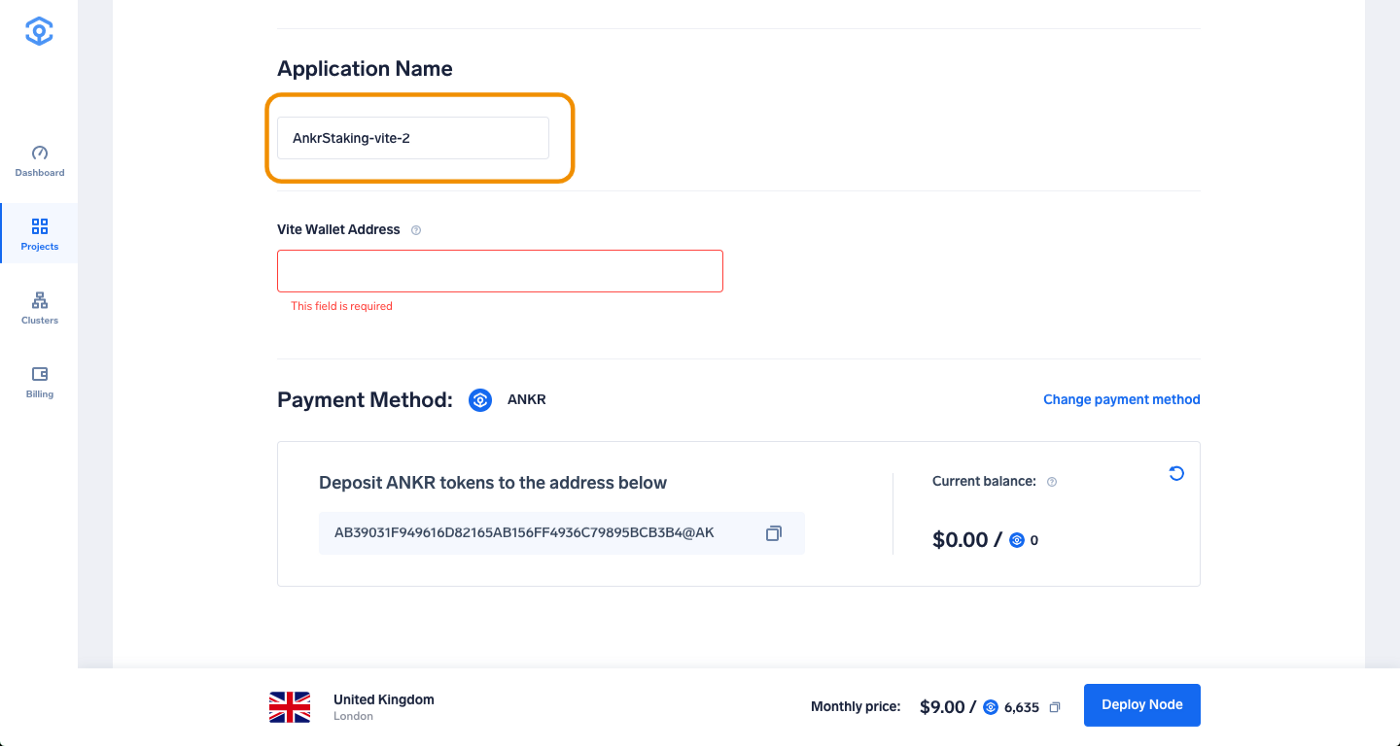Click the Dashboard label in sidebar

(x=39, y=173)
